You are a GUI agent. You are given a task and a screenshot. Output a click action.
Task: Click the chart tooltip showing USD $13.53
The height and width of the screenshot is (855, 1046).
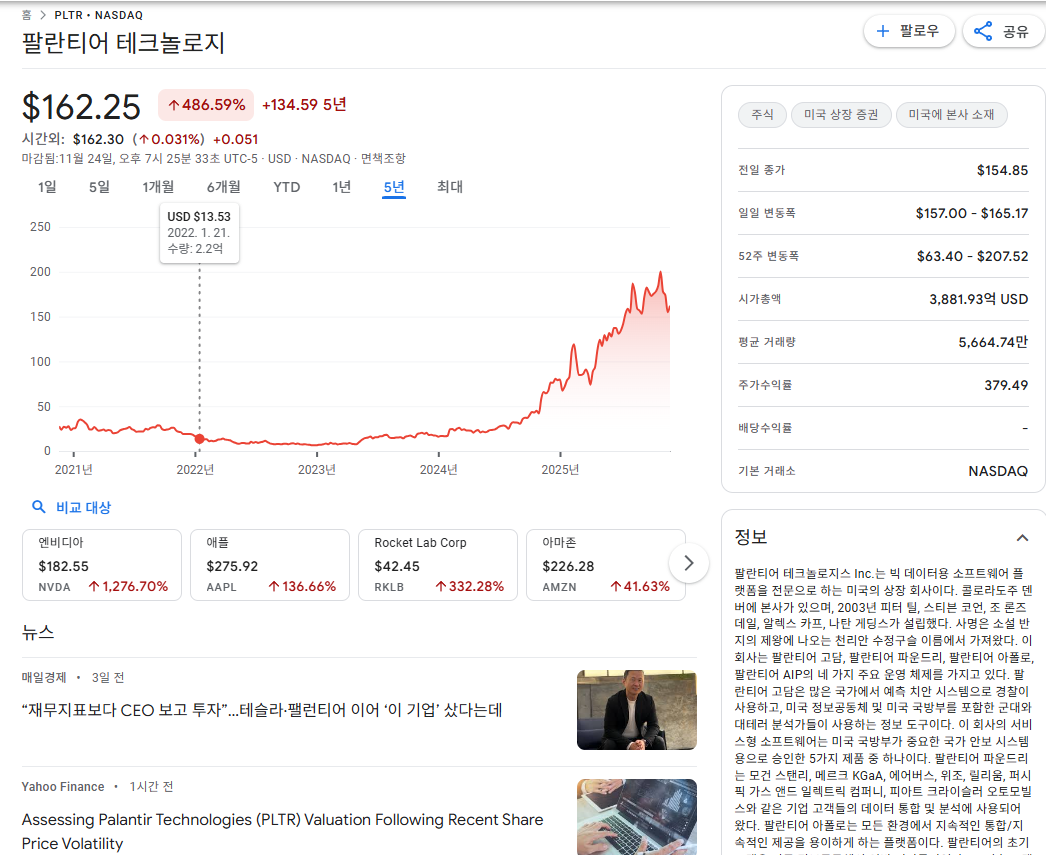(199, 233)
